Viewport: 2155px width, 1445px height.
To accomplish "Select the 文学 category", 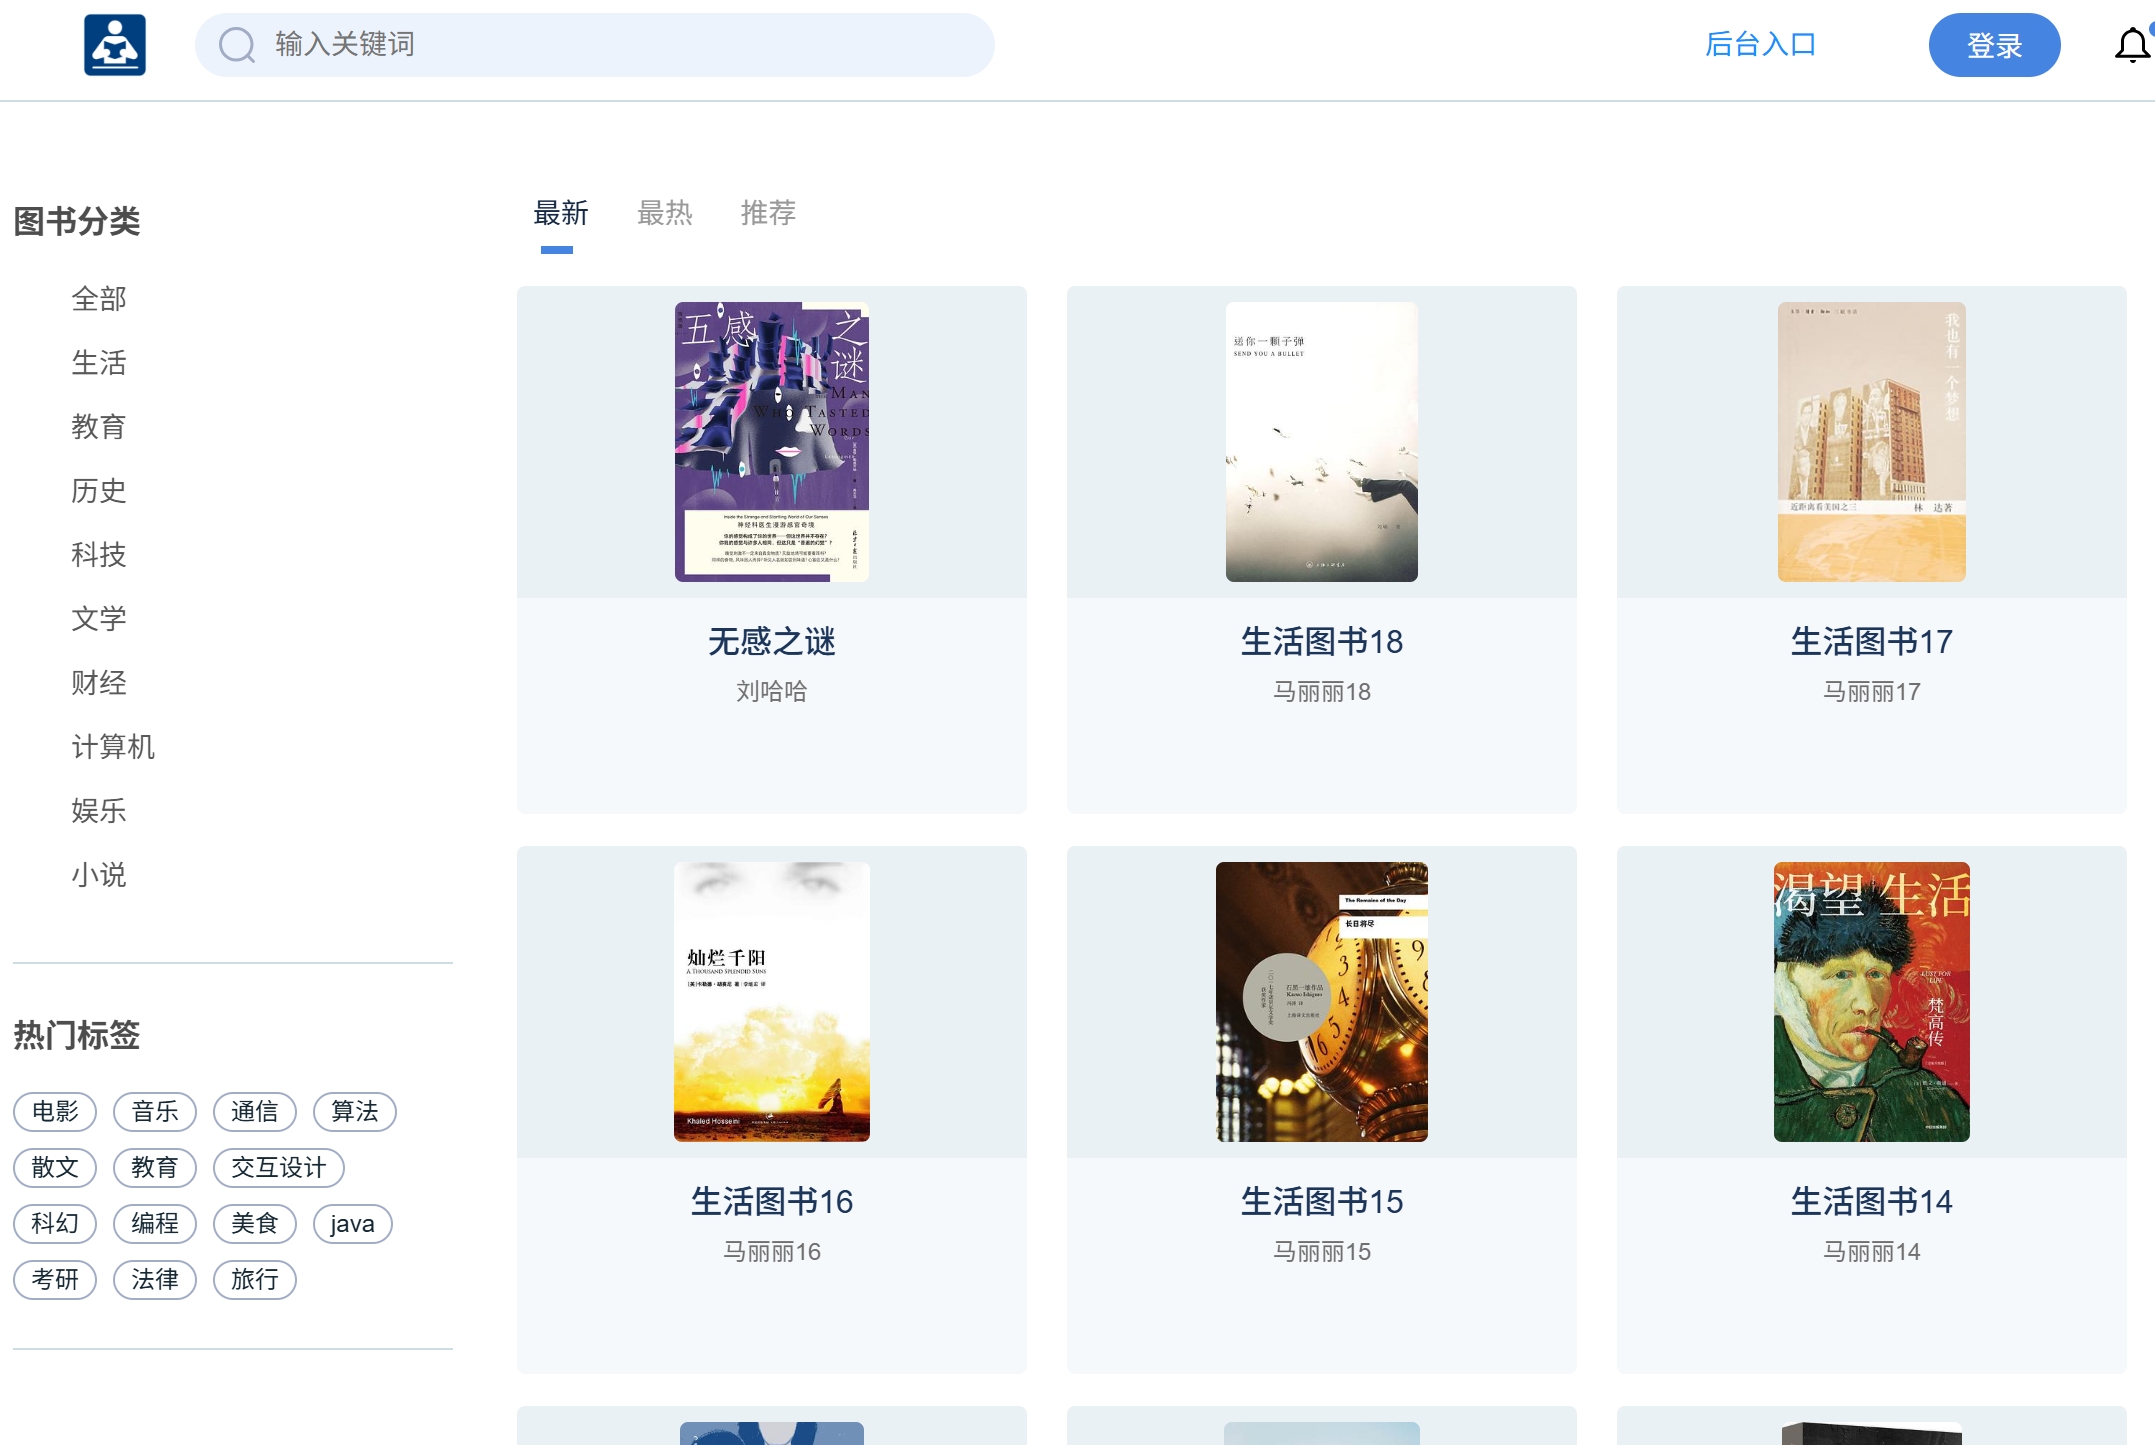I will pyautogui.click(x=99, y=618).
